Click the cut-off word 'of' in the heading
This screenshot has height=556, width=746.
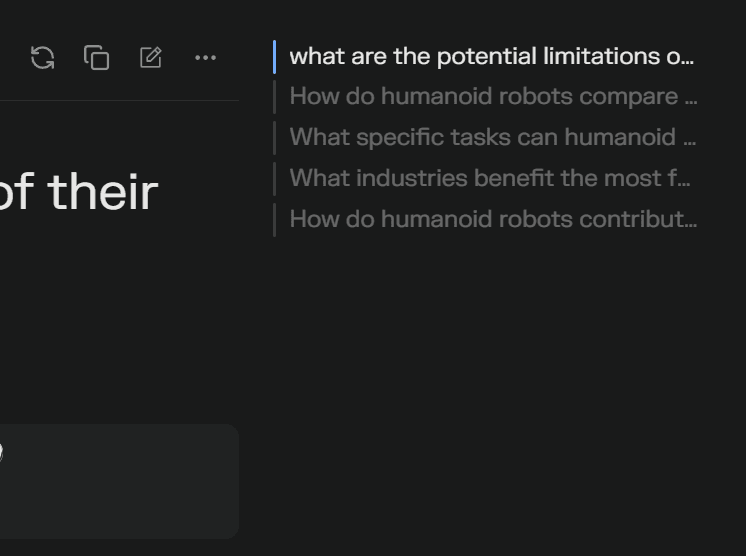click(12, 192)
